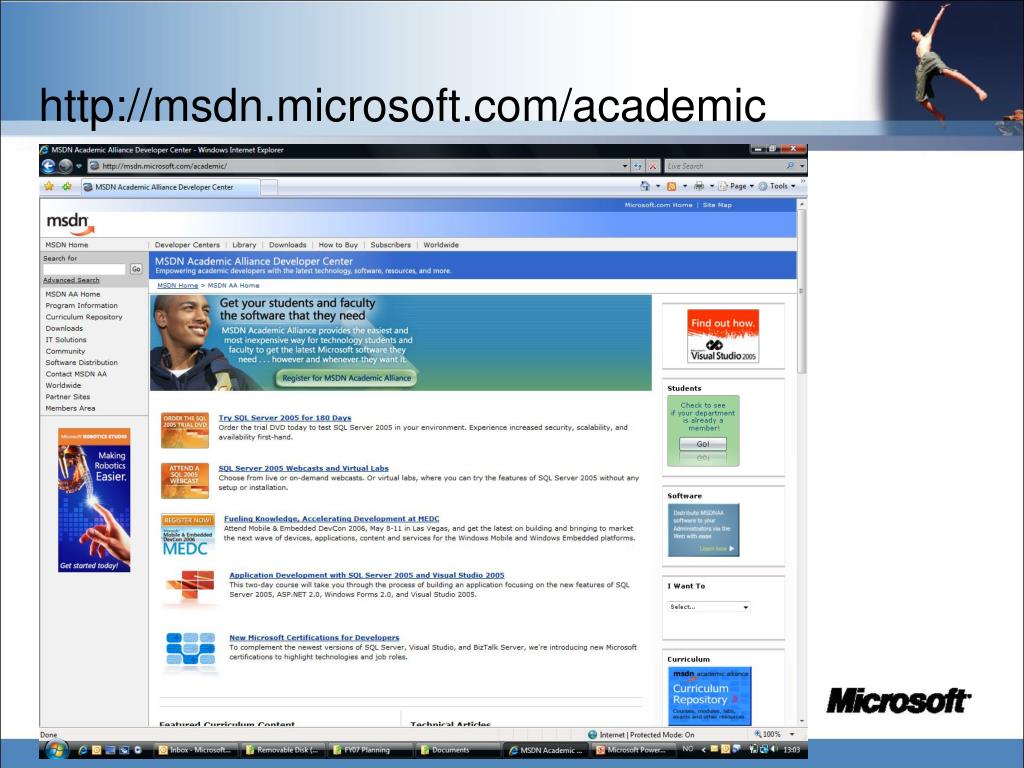The image size is (1024, 768).
Task: Open Contact MSDN AA in the sidebar
Action: click(76, 374)
